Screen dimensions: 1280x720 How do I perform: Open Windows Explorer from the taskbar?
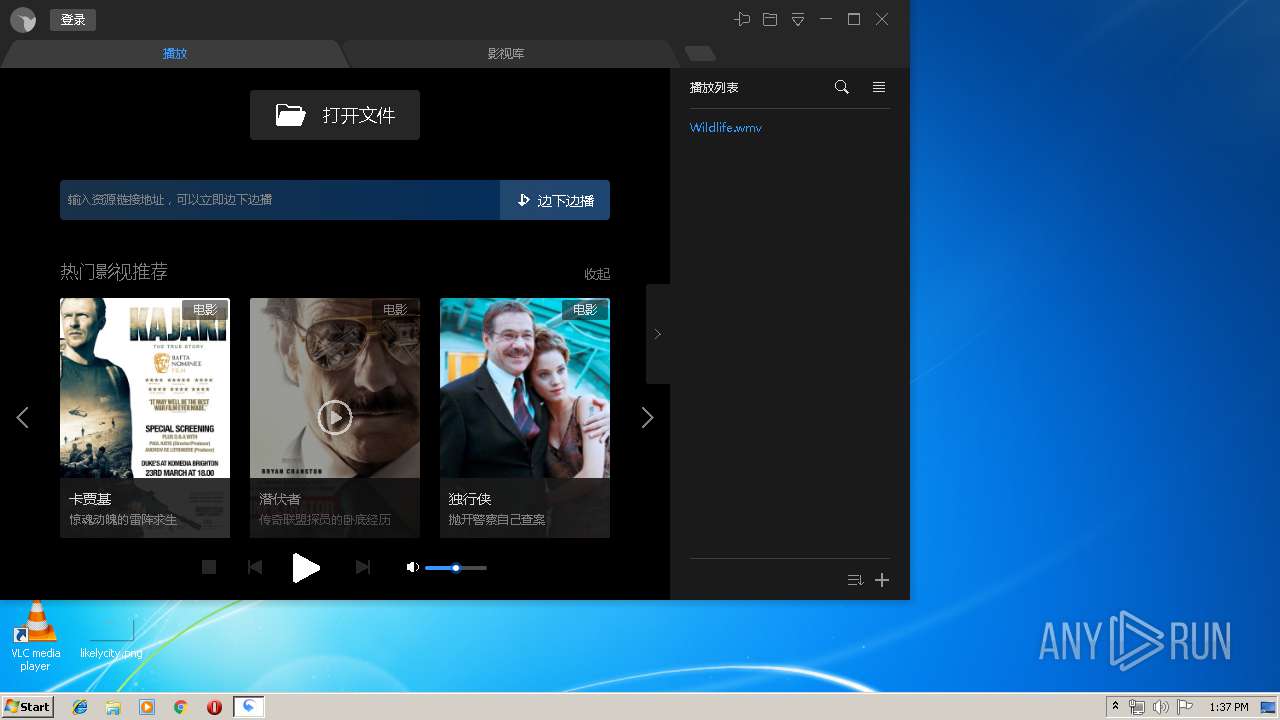coord(113,707)
